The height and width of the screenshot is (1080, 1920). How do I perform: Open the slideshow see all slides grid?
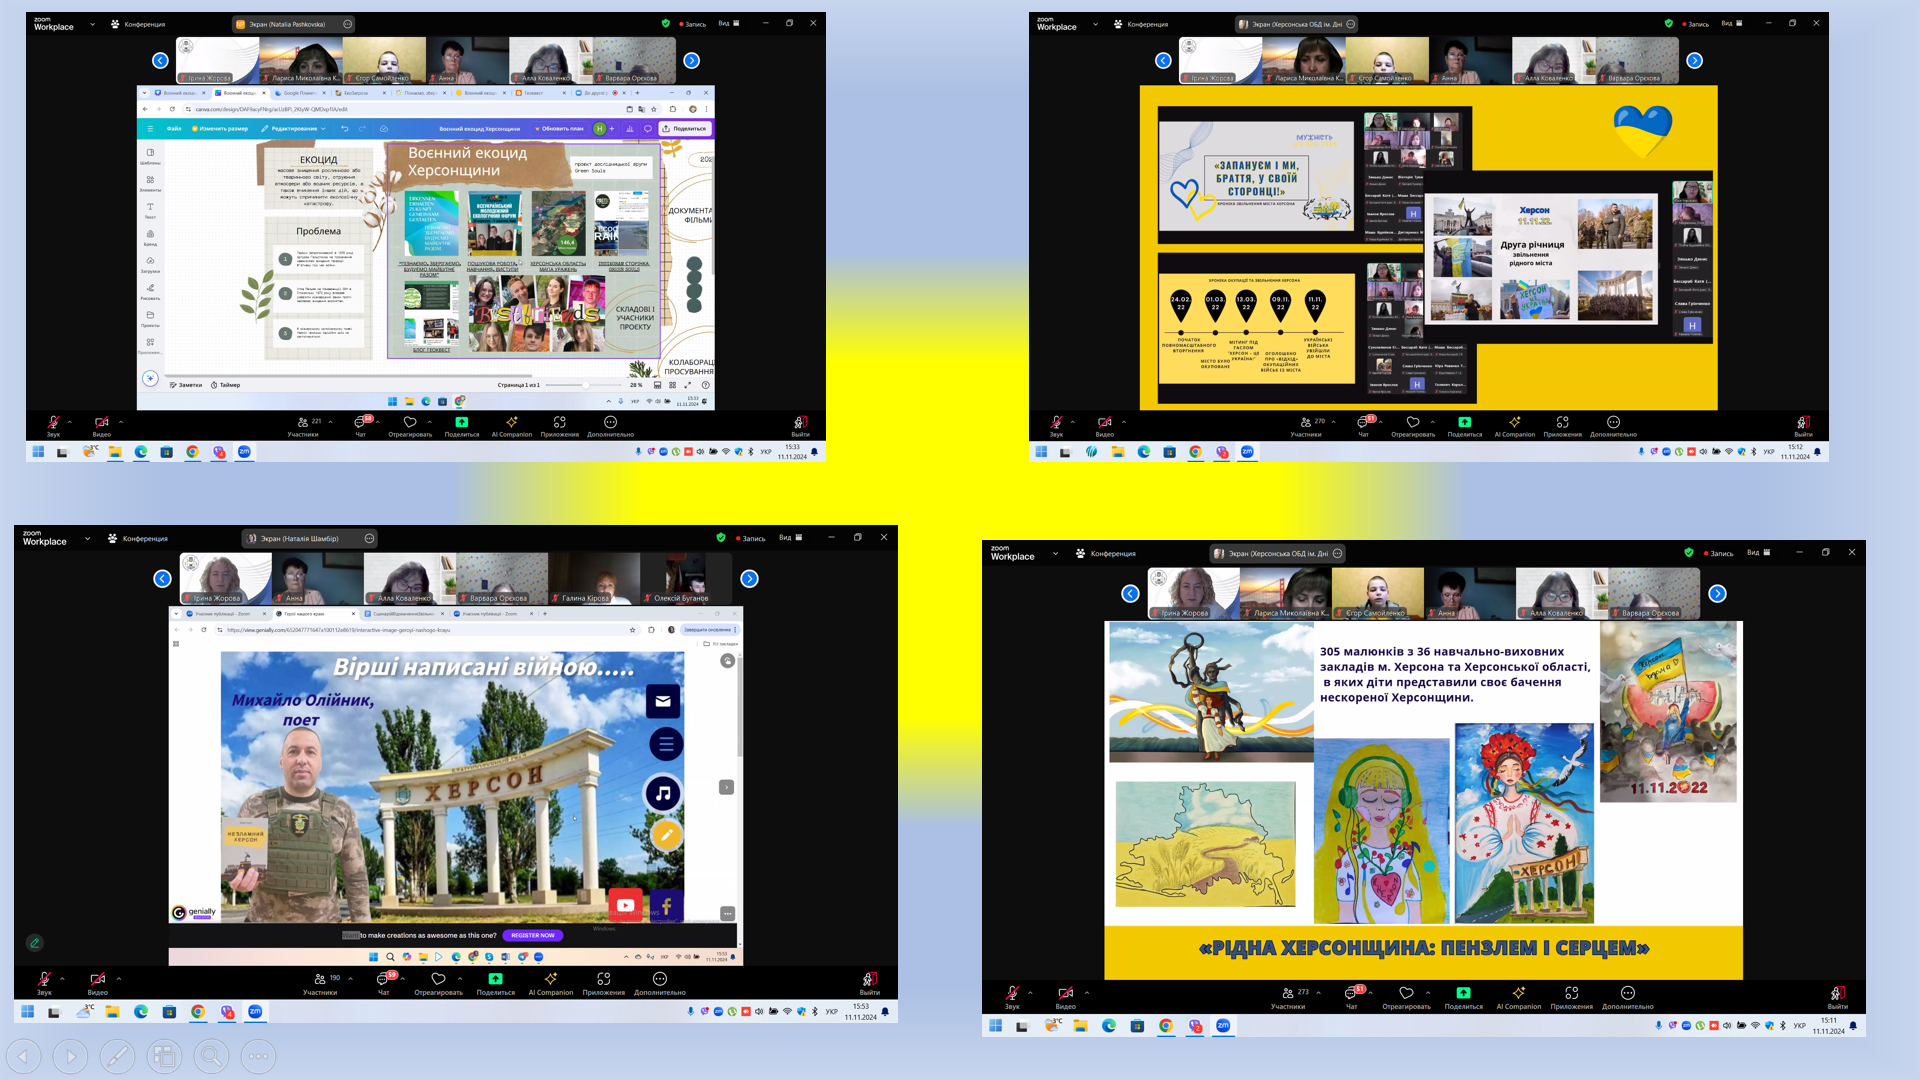pyautogui.click(x=164, y=1056)
